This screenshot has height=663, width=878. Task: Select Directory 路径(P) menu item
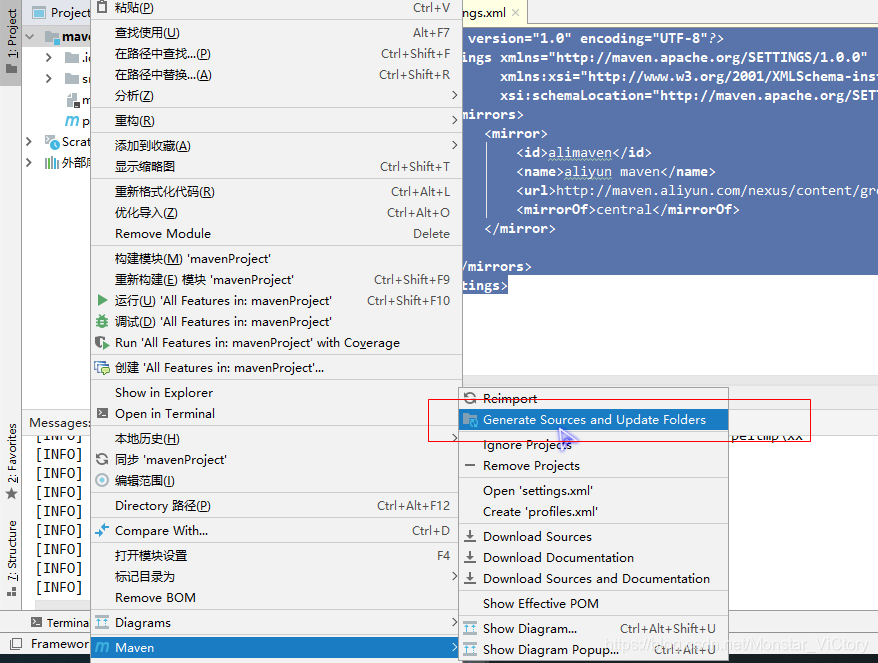pyautogui.click(x=277, y=506)
